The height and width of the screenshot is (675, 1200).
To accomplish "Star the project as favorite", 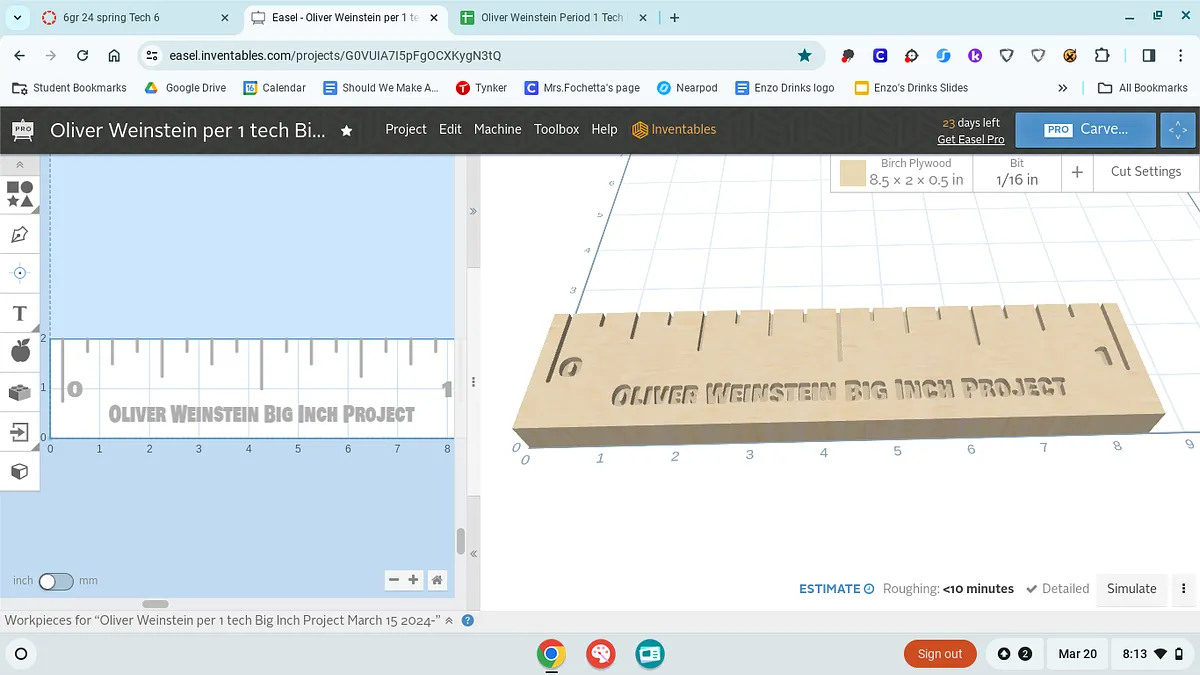I will click(x=346, y=130).
